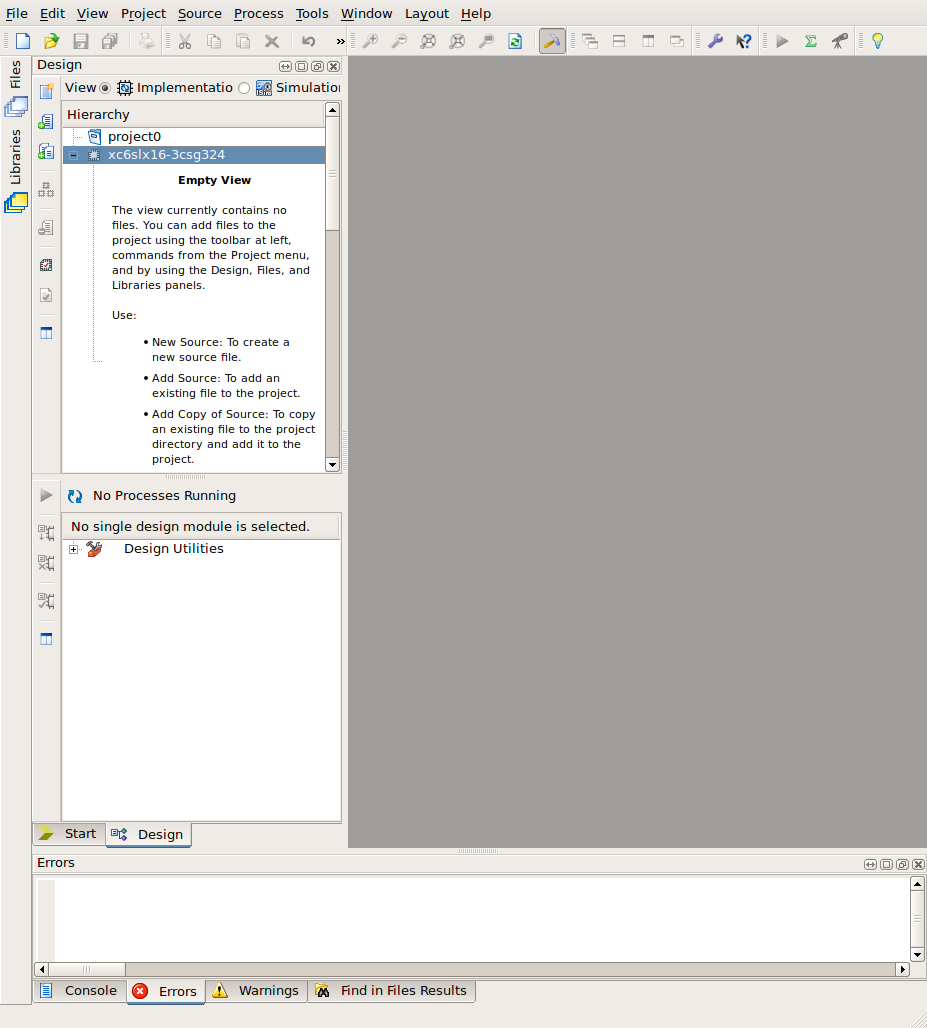Select project0 in Hierarchy
The width and height of the screenshot is (927, 1028).
pyautogui.click(x=134, y=136)
